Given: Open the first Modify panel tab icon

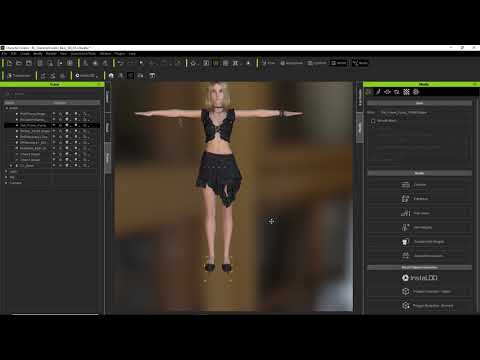Looking at the screenshot, I should 369,92.
